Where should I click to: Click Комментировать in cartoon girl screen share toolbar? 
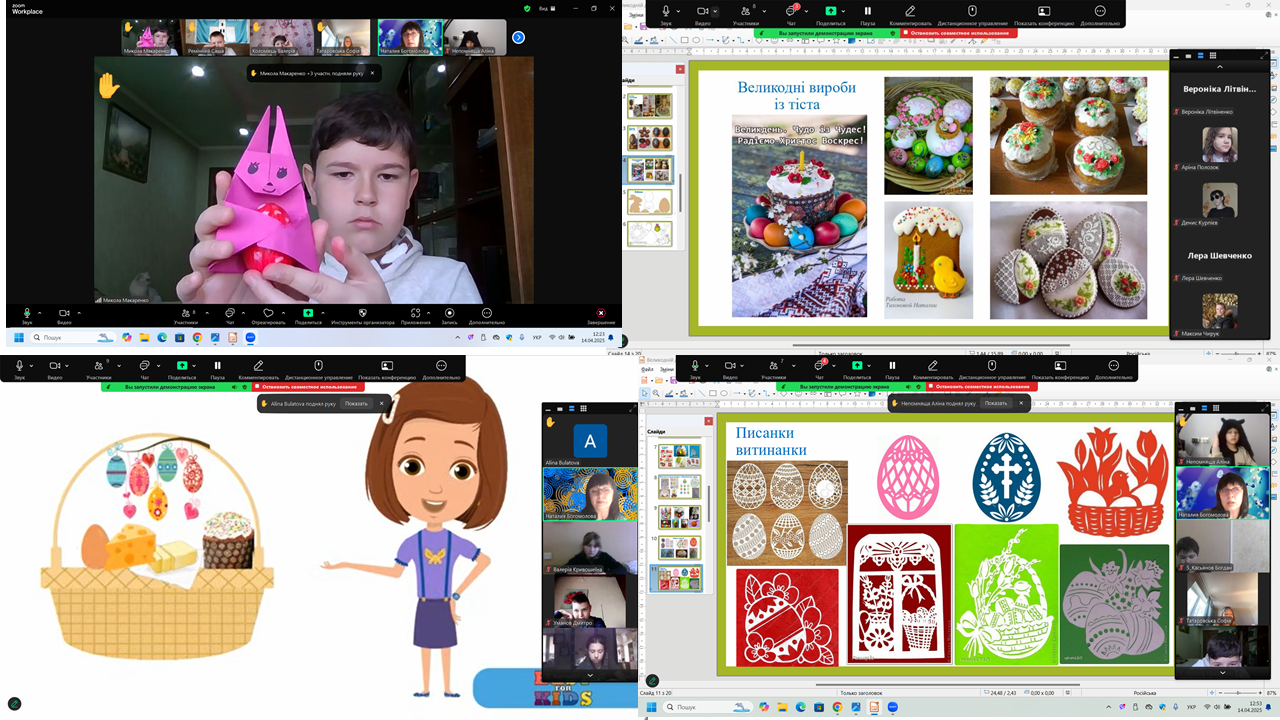(259, 367)
